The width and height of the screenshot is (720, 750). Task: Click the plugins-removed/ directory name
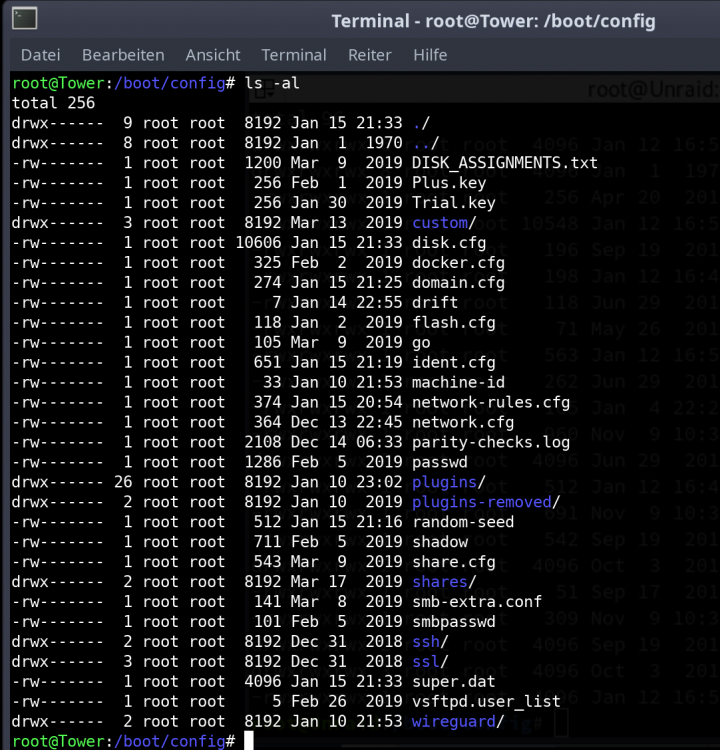(x=486, y=502)
